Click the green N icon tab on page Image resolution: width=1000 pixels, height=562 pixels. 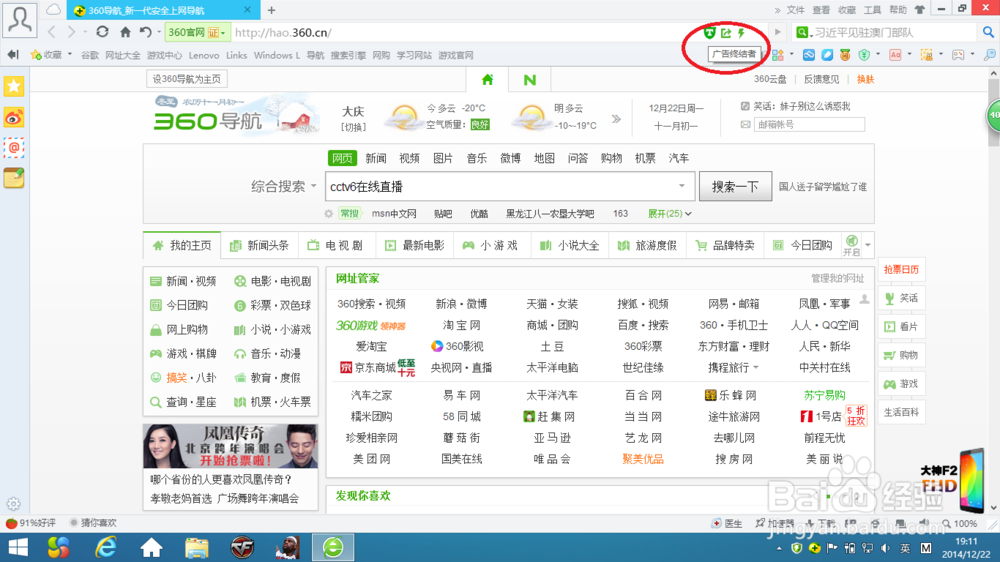click(x=529, y=80)
